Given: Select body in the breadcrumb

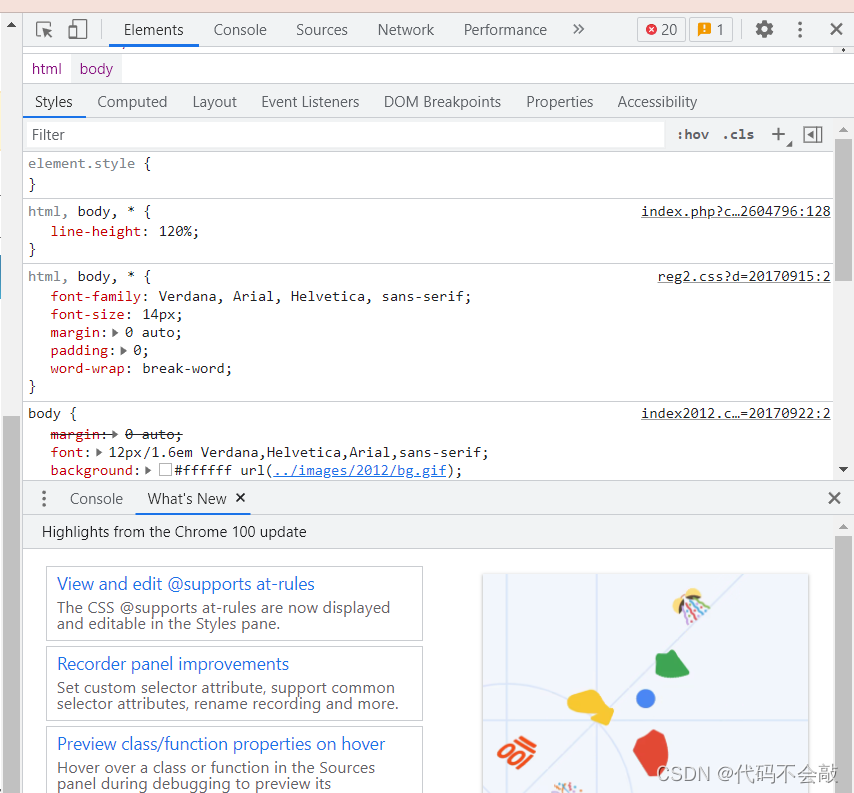Looking at the screenshot, I should pos(96,69).
